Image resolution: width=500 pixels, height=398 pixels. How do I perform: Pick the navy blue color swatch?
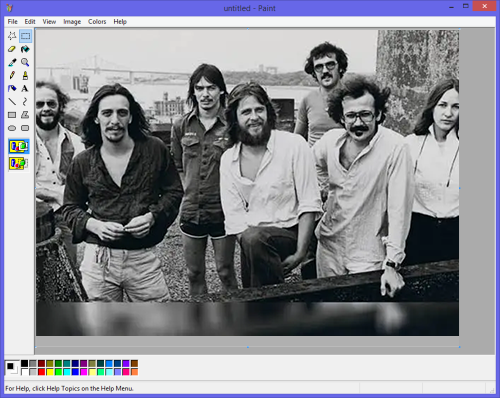point(75,363)
